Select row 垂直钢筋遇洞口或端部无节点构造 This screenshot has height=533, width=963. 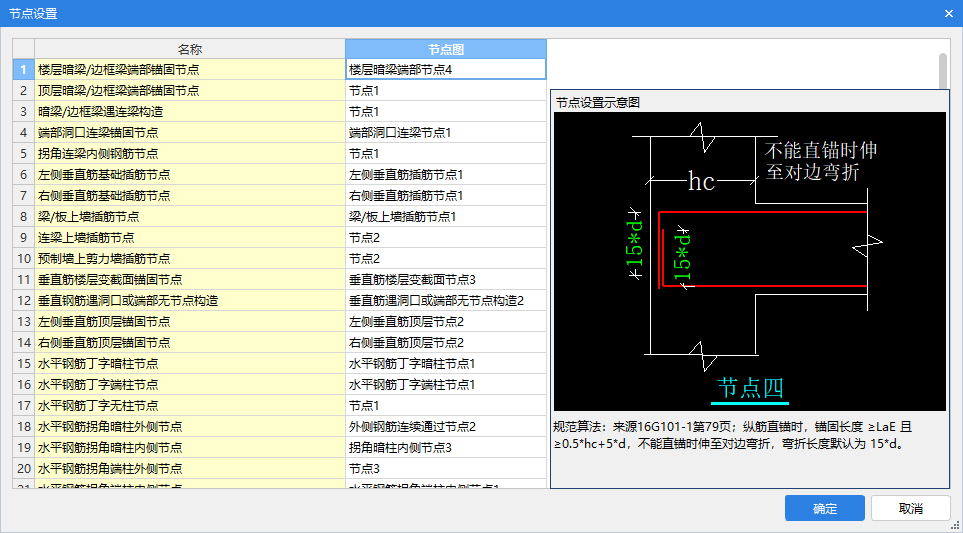pyautogui.click(x=190, y=301)
